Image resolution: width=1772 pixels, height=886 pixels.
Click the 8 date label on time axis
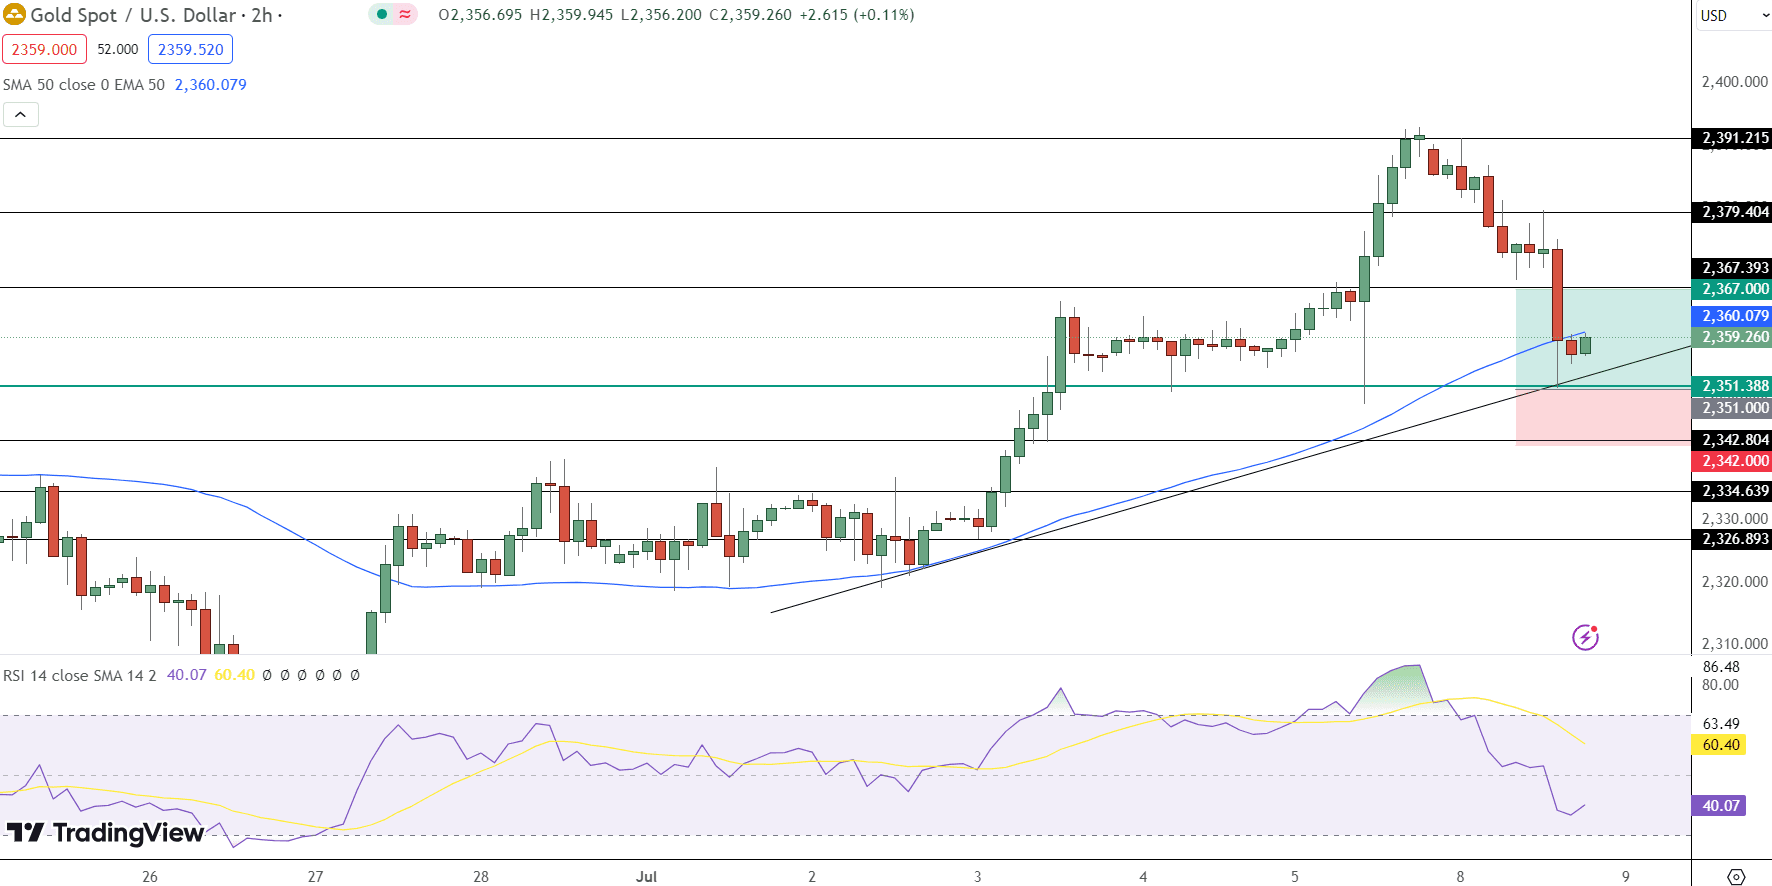[1460, 877]
